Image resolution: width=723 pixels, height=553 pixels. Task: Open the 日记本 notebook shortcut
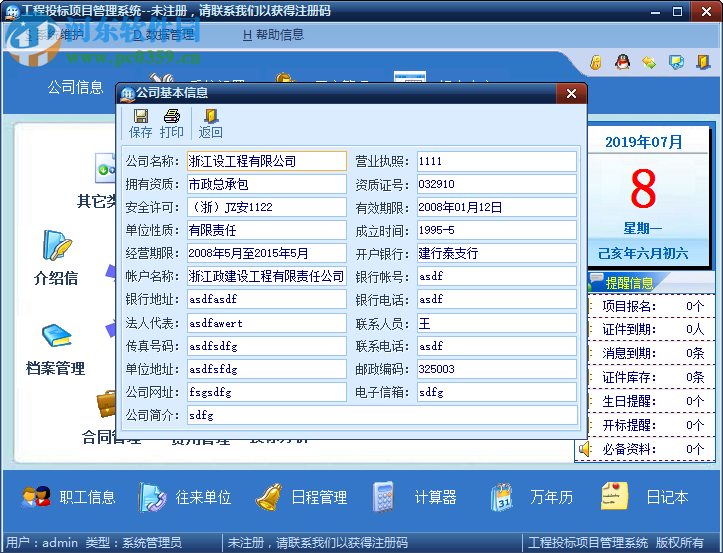tap(645, 497)
